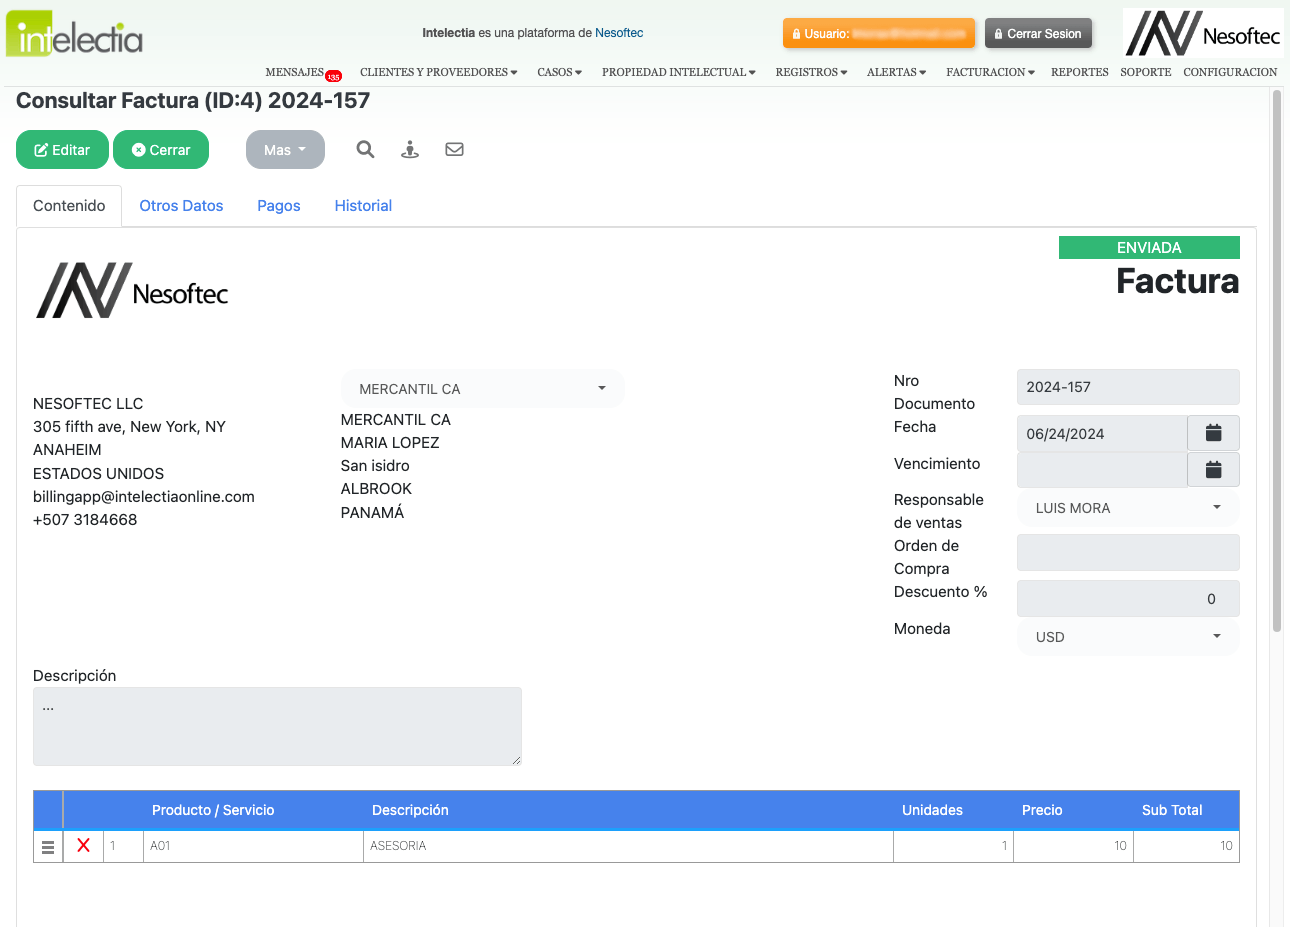
Task: Expand the MERCANTIL CA client dropdown
Action: point(482,389)
